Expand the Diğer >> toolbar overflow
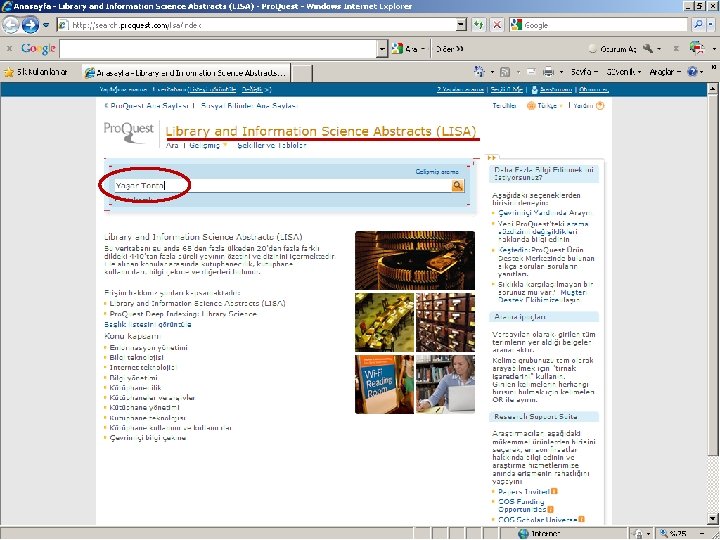The height and width of the screenshot is (540, 720). click(x=449, y=49)
